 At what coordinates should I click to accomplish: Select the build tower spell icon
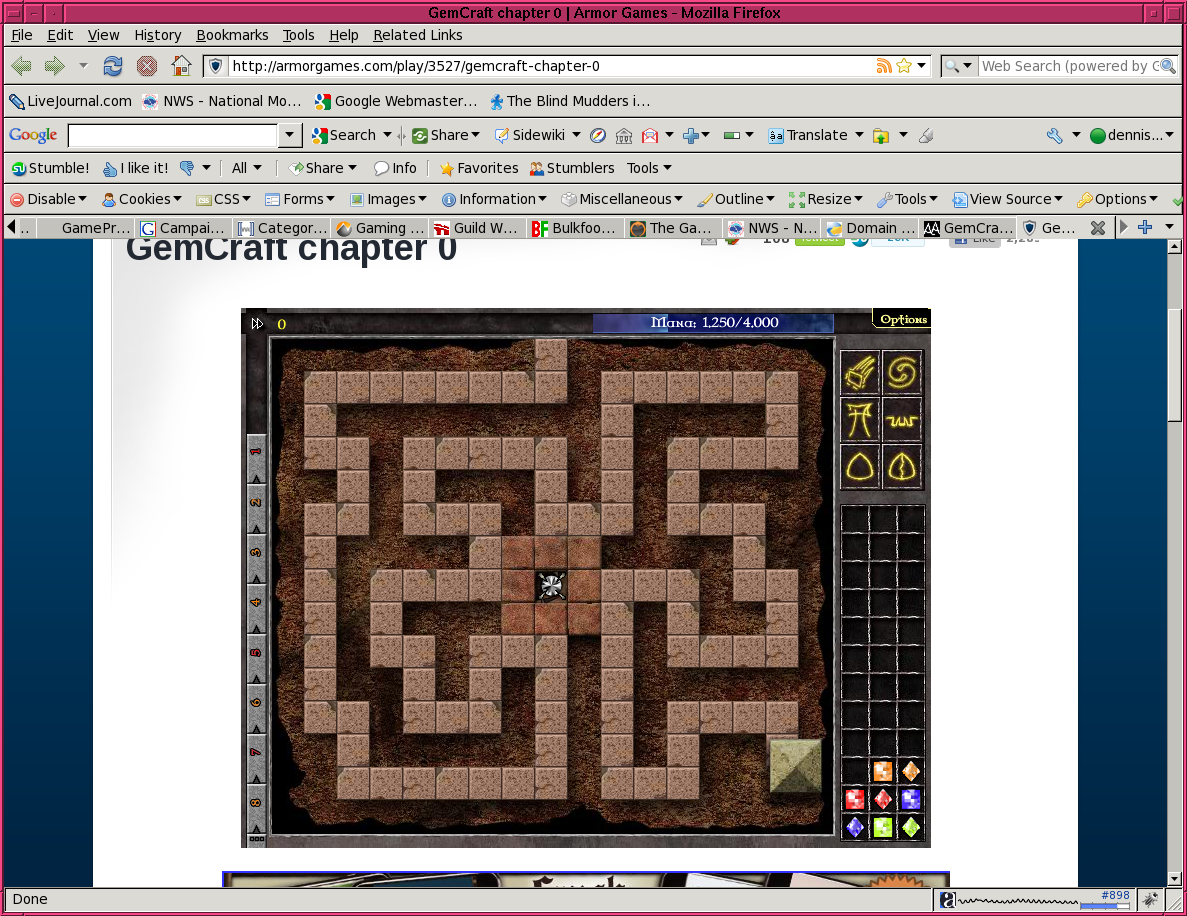[861, 419]
